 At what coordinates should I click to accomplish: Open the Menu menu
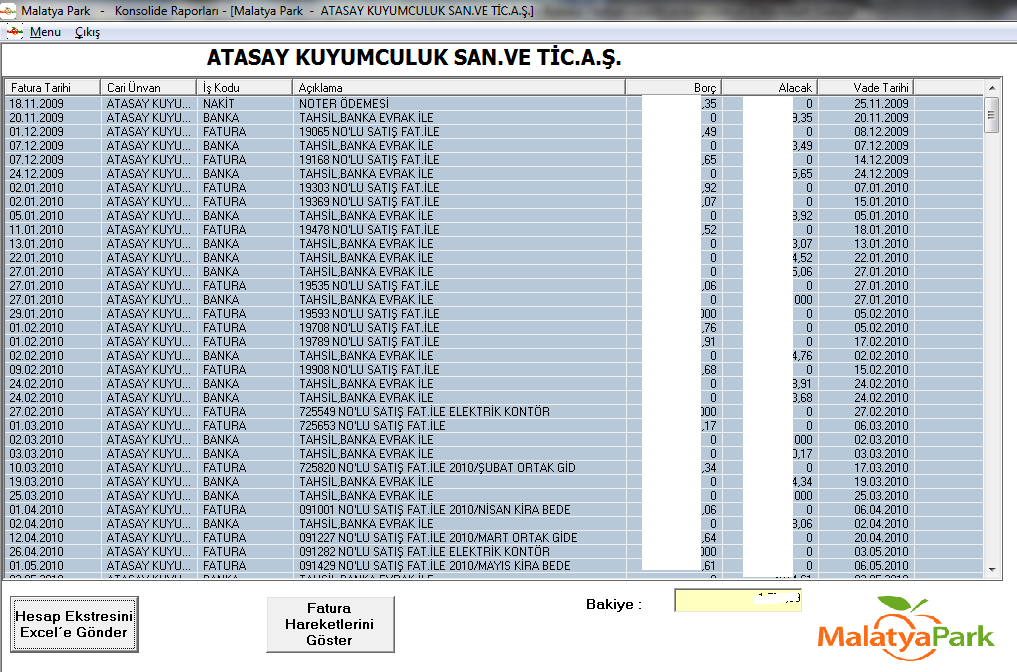[45, 32]
